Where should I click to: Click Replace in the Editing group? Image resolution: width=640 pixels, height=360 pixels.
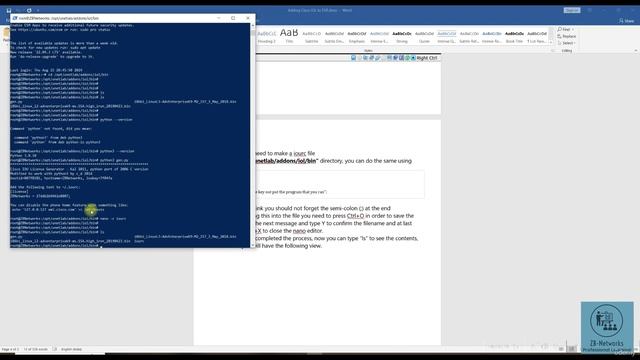[x=567, y=36]
